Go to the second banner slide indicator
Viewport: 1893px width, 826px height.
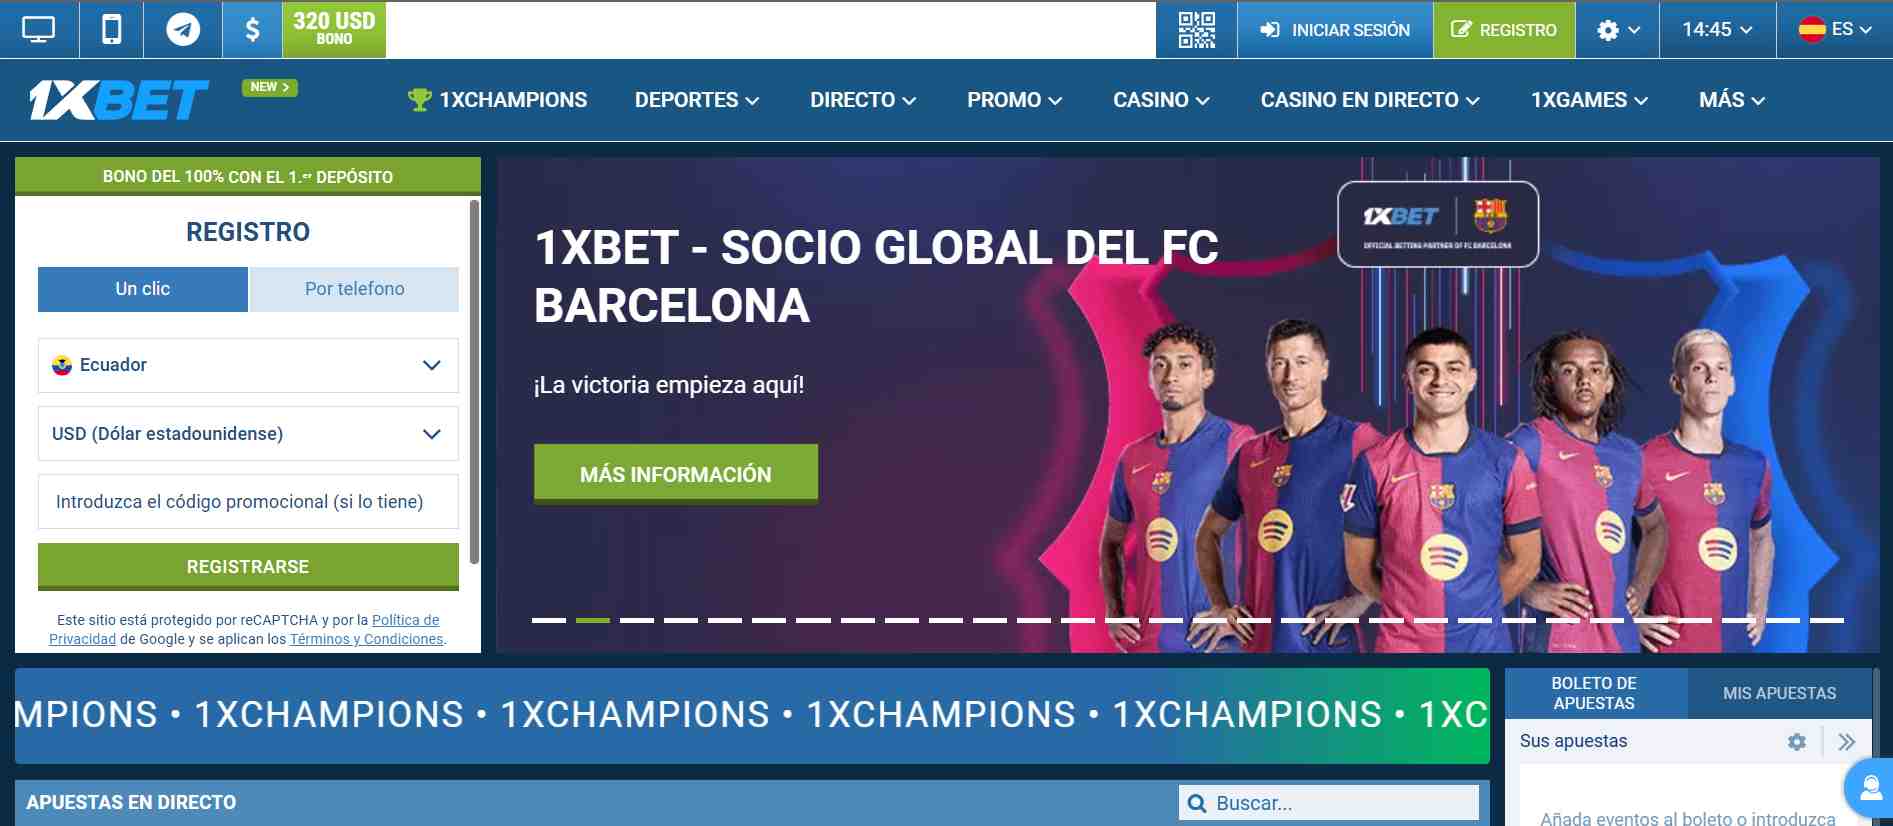593,620
